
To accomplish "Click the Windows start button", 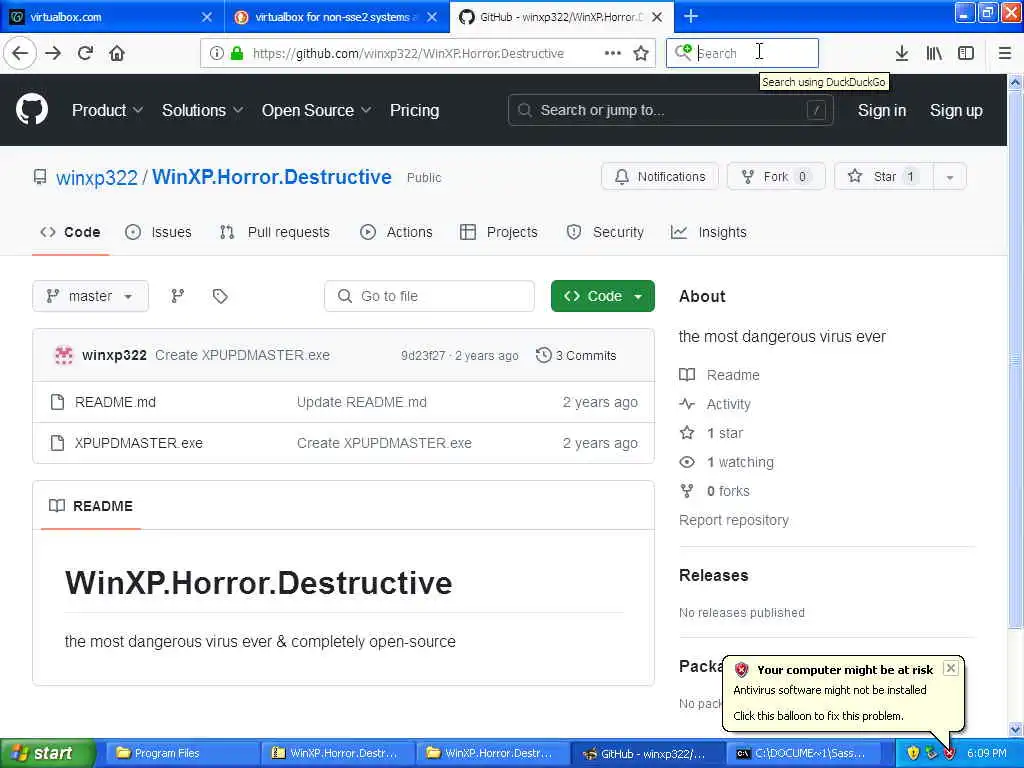I will [x=47, y=753].
